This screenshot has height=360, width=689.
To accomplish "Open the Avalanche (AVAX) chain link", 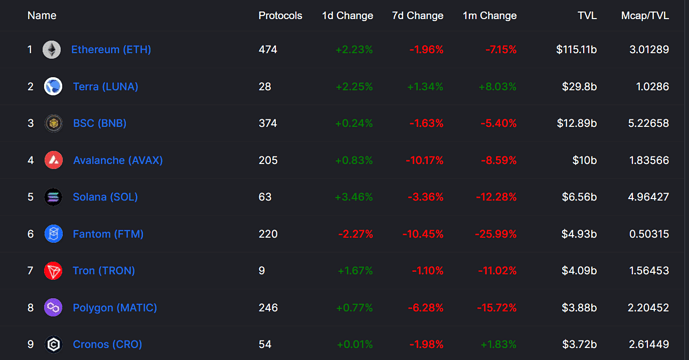I will [118, 160].
